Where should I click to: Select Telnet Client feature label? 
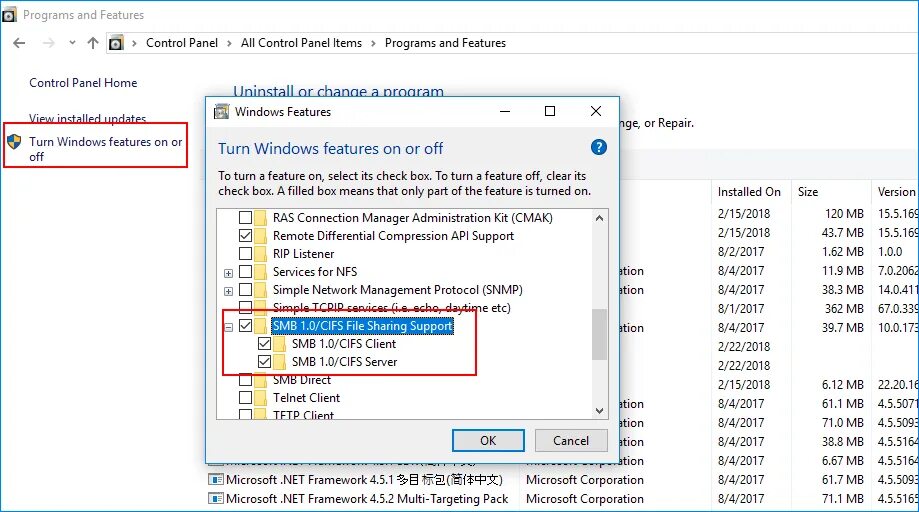(x=307, y=398)
